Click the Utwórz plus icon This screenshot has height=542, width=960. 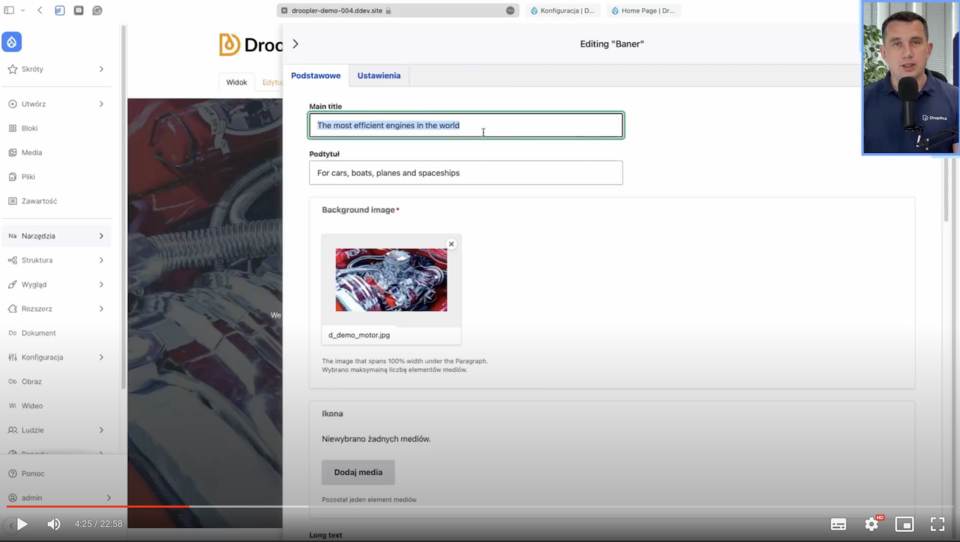pos(12,104)
